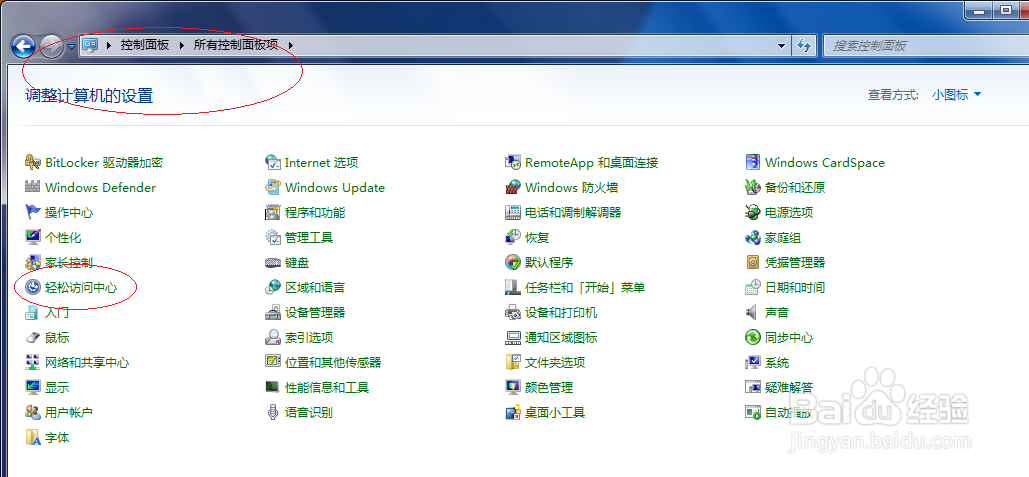This screenshot has width=1029, height=477.
Task: Open Windows CardSpace link
Action: [x=825, y=163]
